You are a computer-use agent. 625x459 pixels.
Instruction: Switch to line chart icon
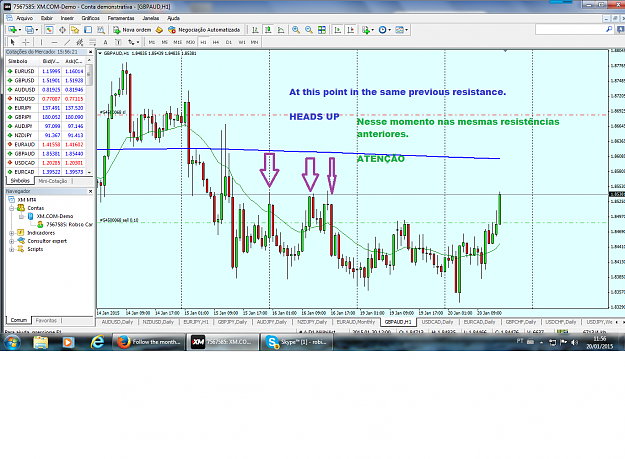pos(281,30)
